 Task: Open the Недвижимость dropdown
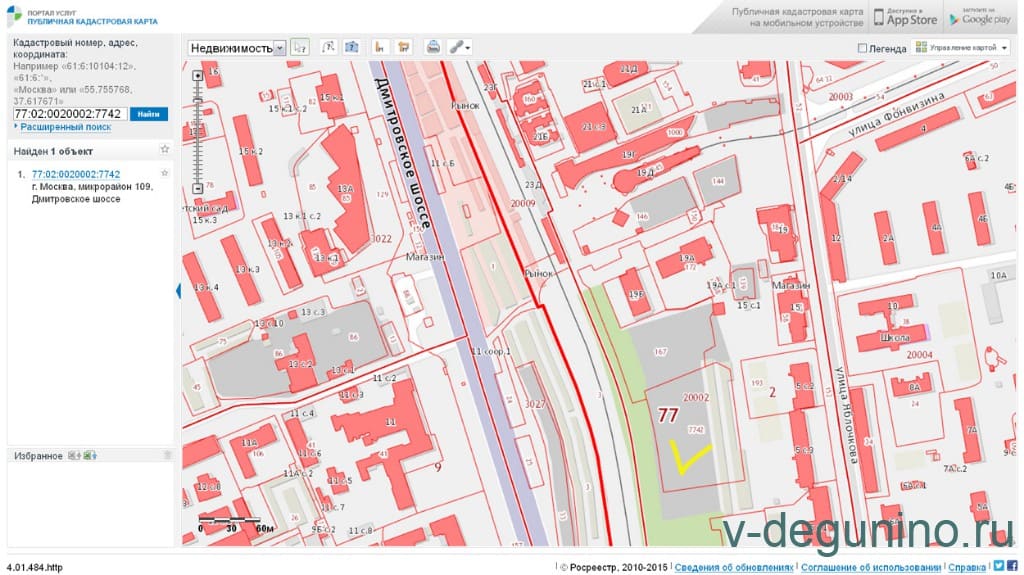tap(237, 47)
